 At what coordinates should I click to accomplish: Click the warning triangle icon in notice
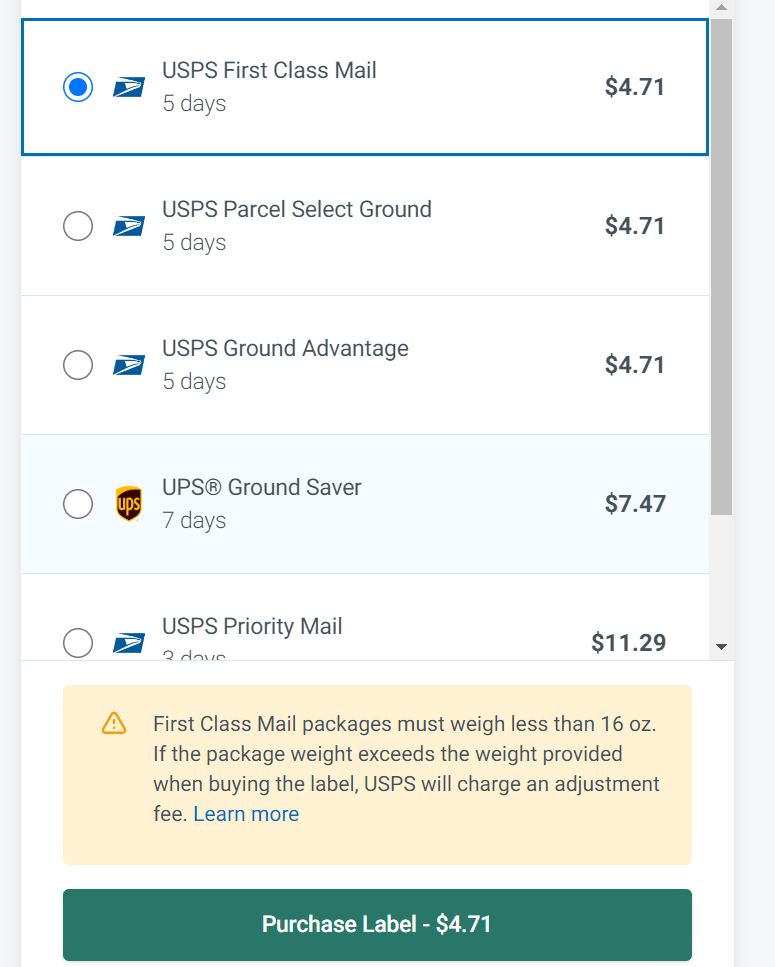tap(114, 723)
